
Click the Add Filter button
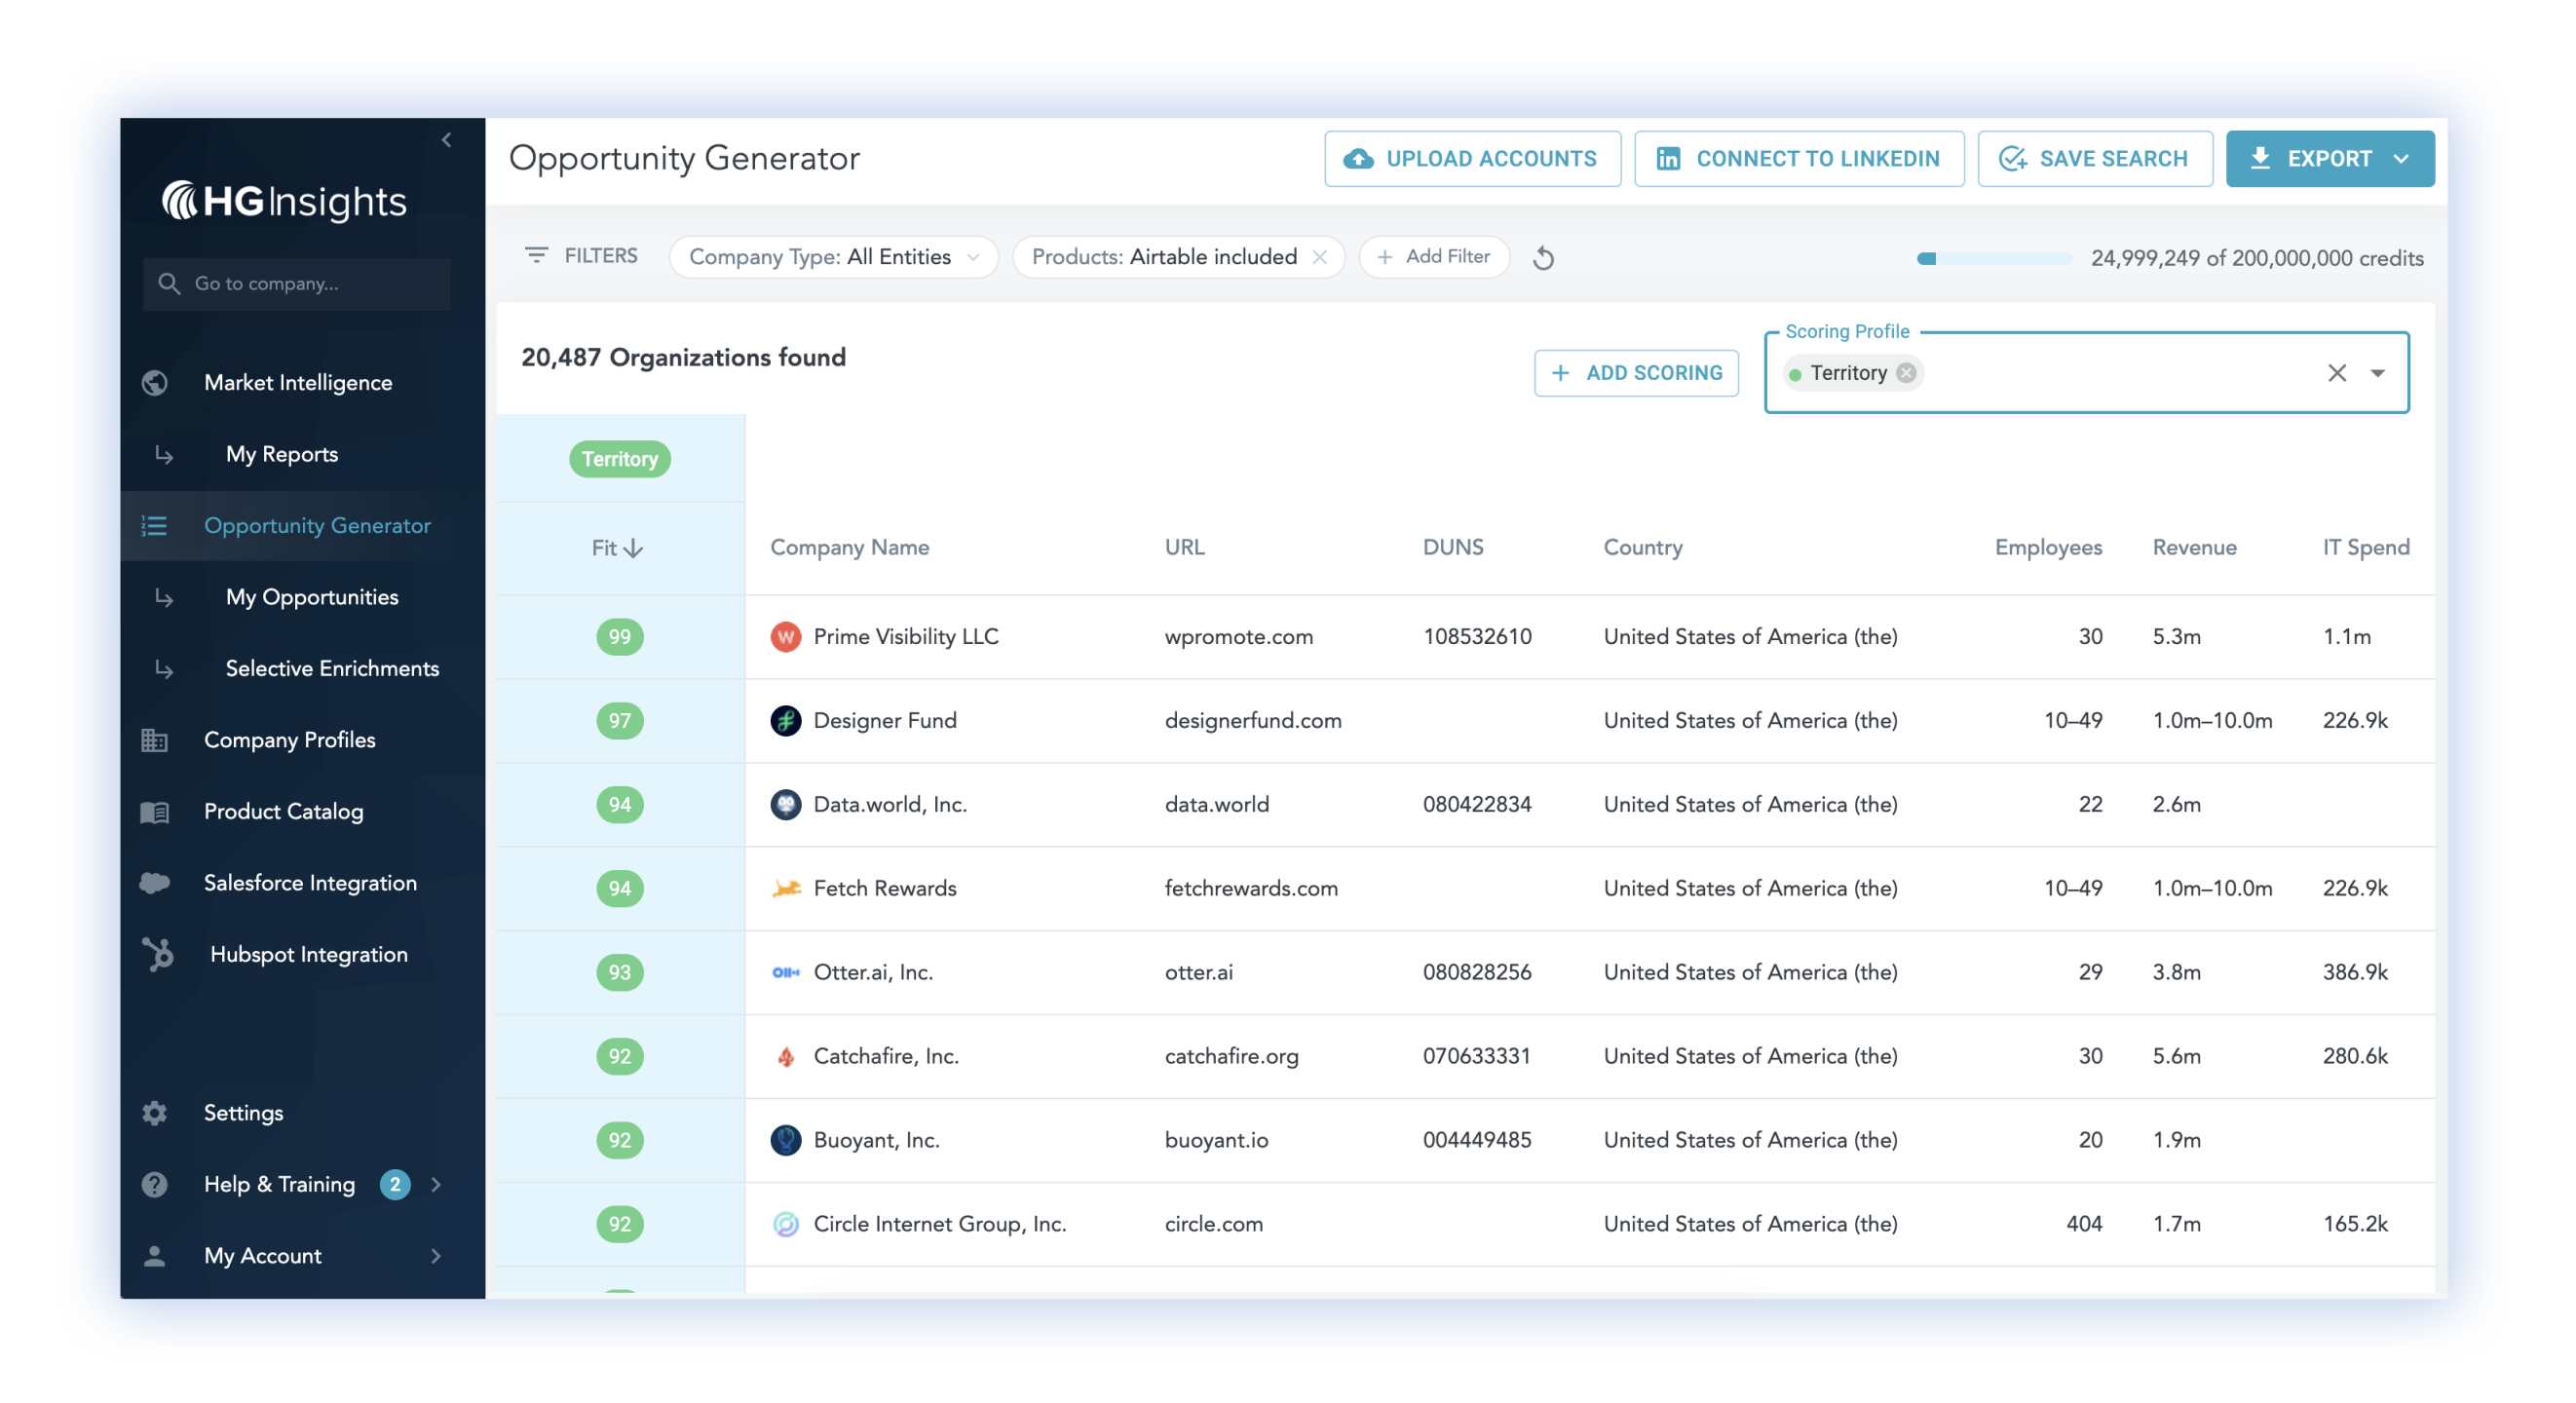[x=1434, y=257]
